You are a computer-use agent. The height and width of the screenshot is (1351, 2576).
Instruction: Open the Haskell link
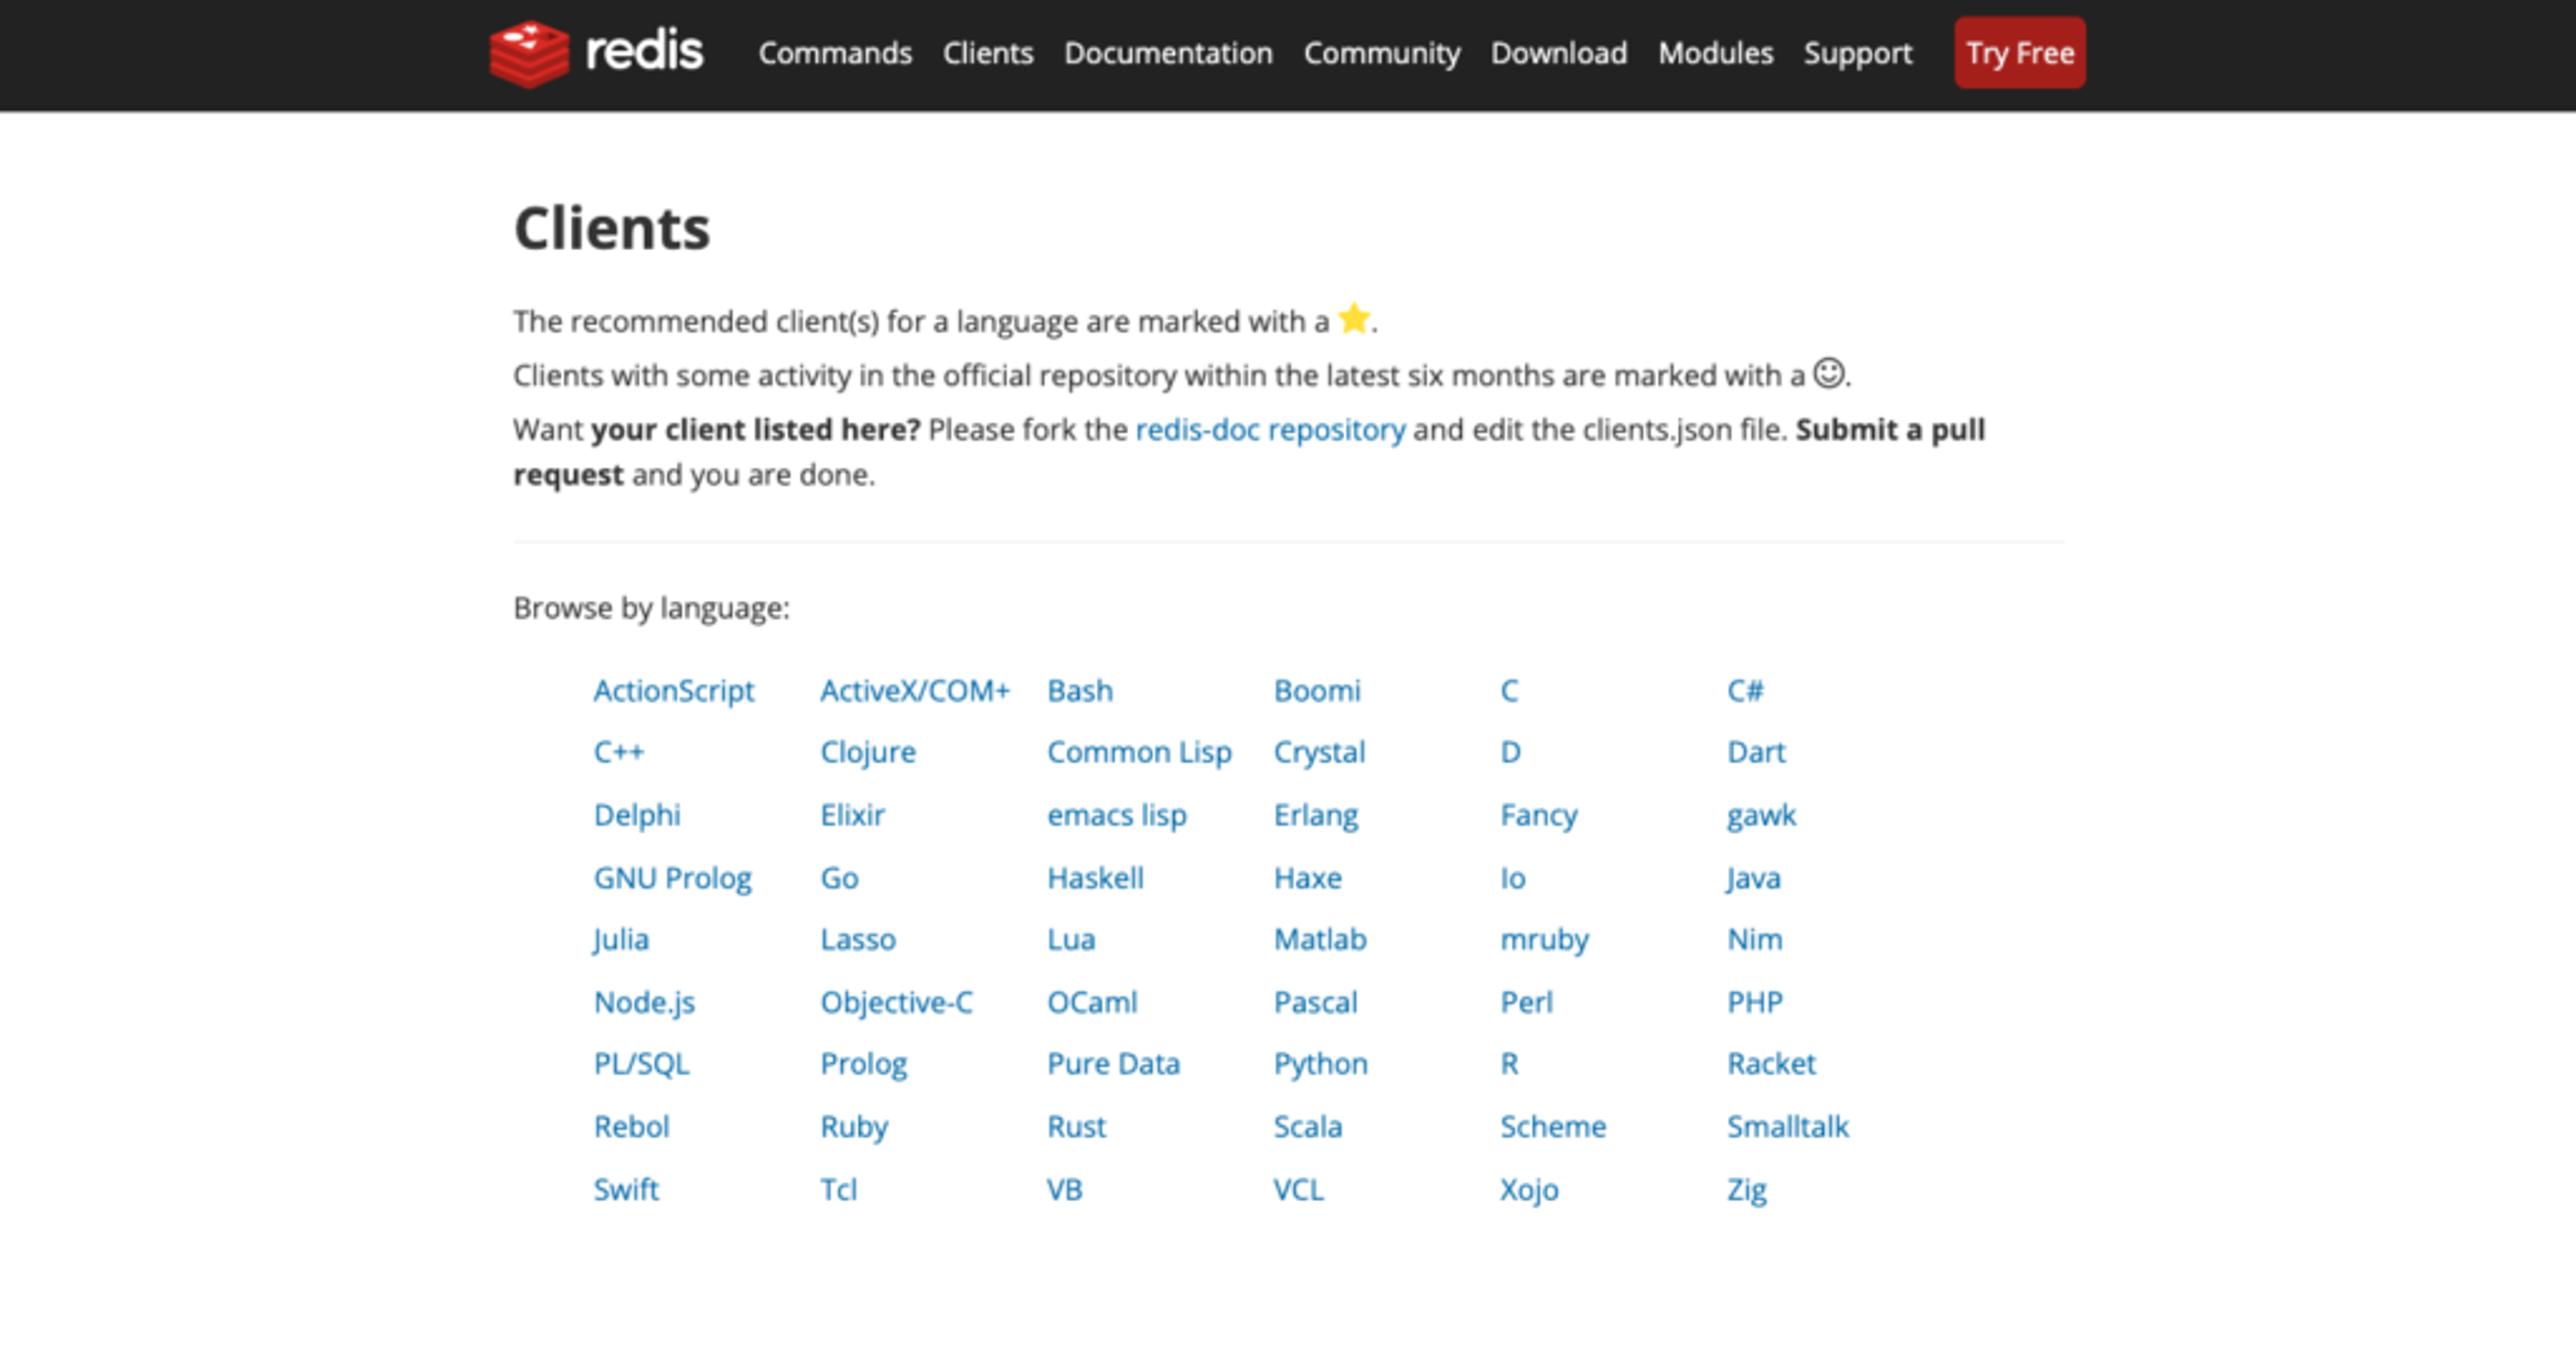(x=1095, y=878)
